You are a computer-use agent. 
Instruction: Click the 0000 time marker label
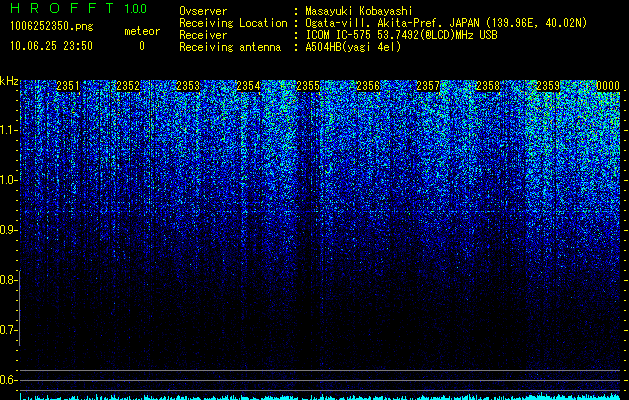pos(608,86)
